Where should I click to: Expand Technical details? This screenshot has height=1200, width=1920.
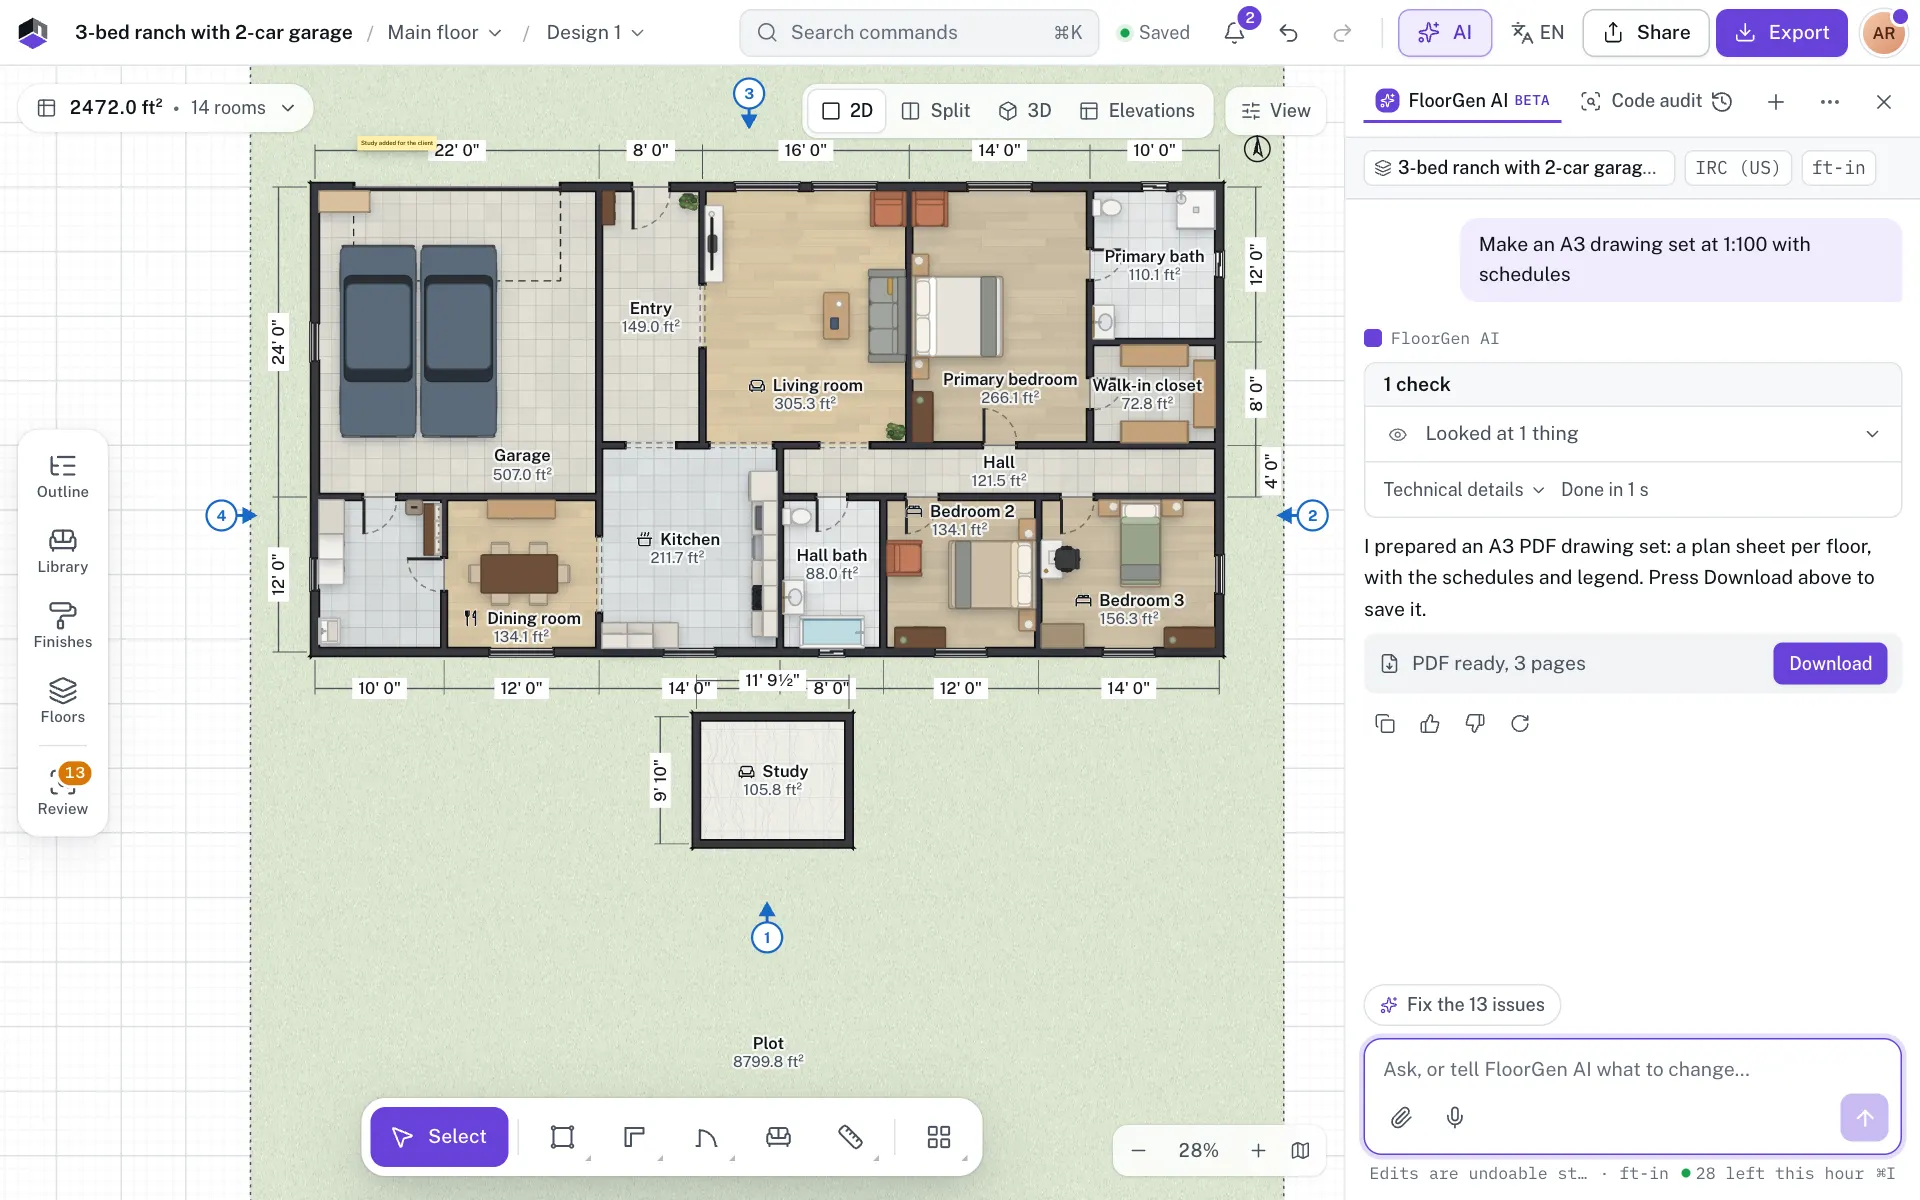[x=1463, y=490]
